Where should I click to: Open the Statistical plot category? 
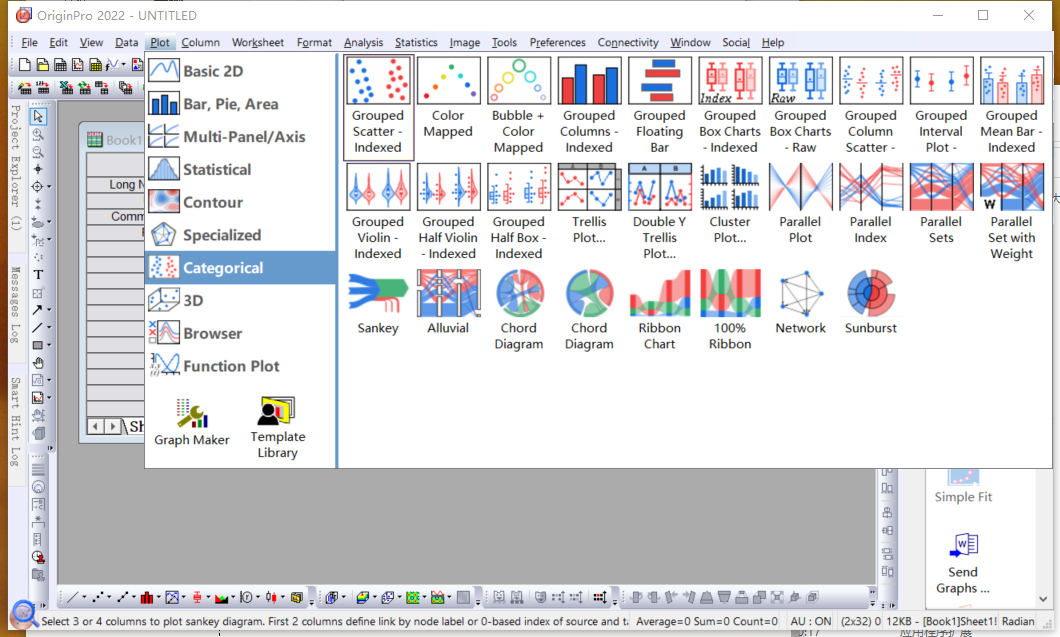coord(241,169)
